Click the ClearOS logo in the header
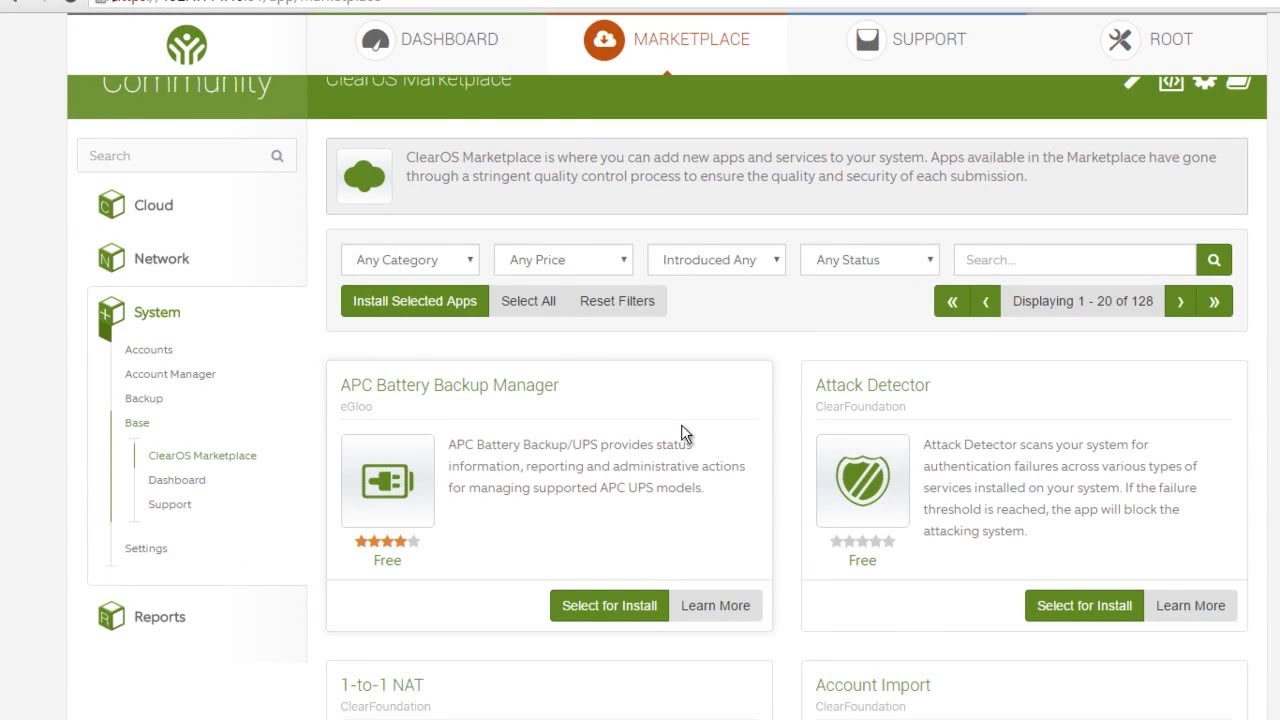Image resolution: width=1280 pixels, height=720 pixels. (x=187, y=45)
